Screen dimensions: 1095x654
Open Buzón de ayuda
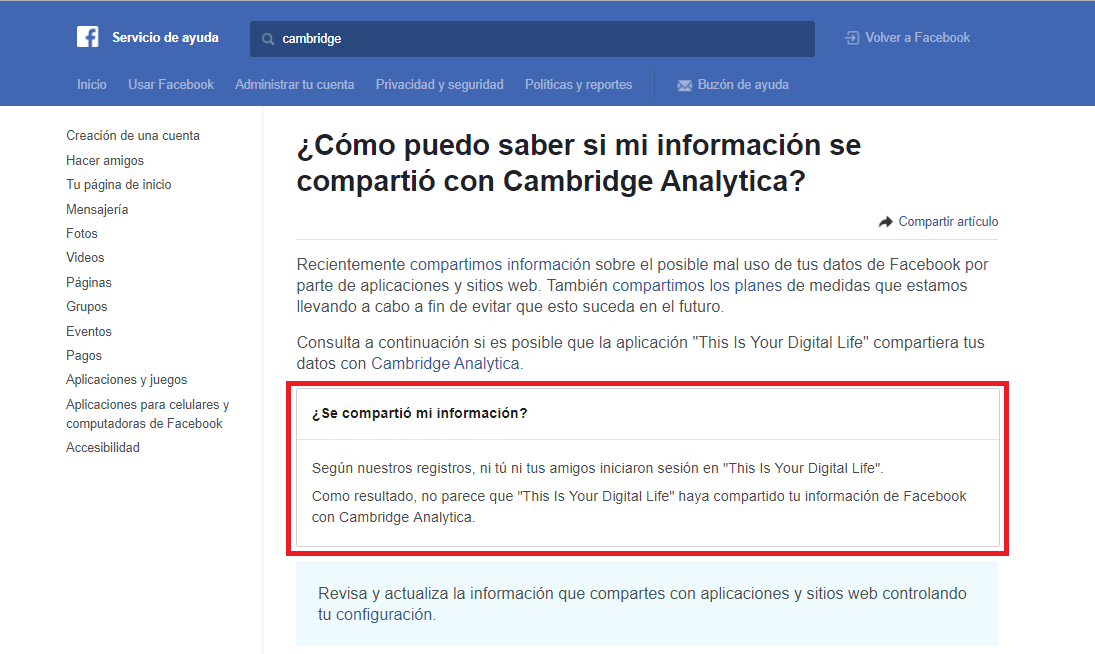point(743,84)
